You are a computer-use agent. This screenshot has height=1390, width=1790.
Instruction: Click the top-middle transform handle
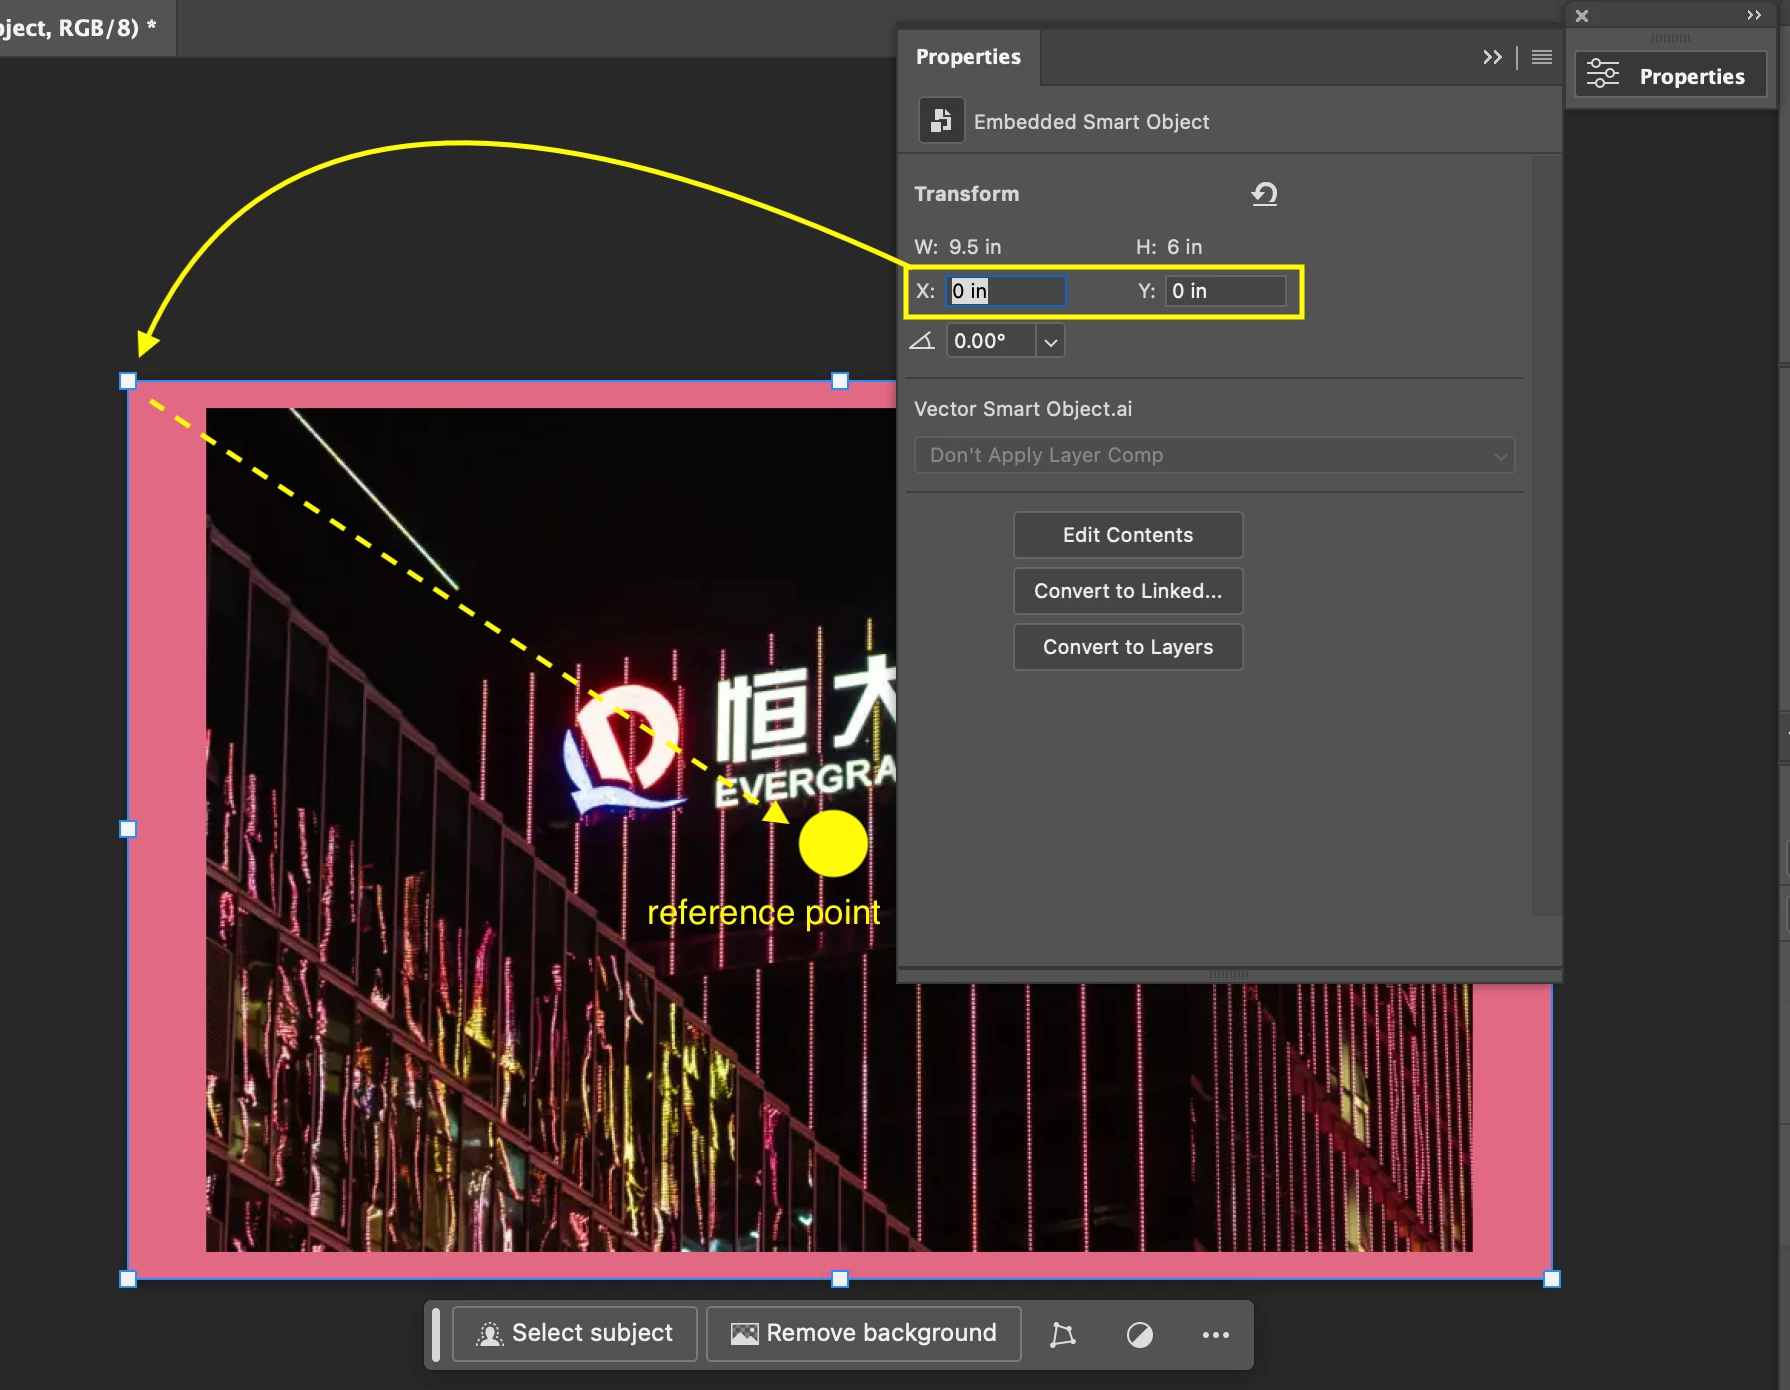[840, 381]
